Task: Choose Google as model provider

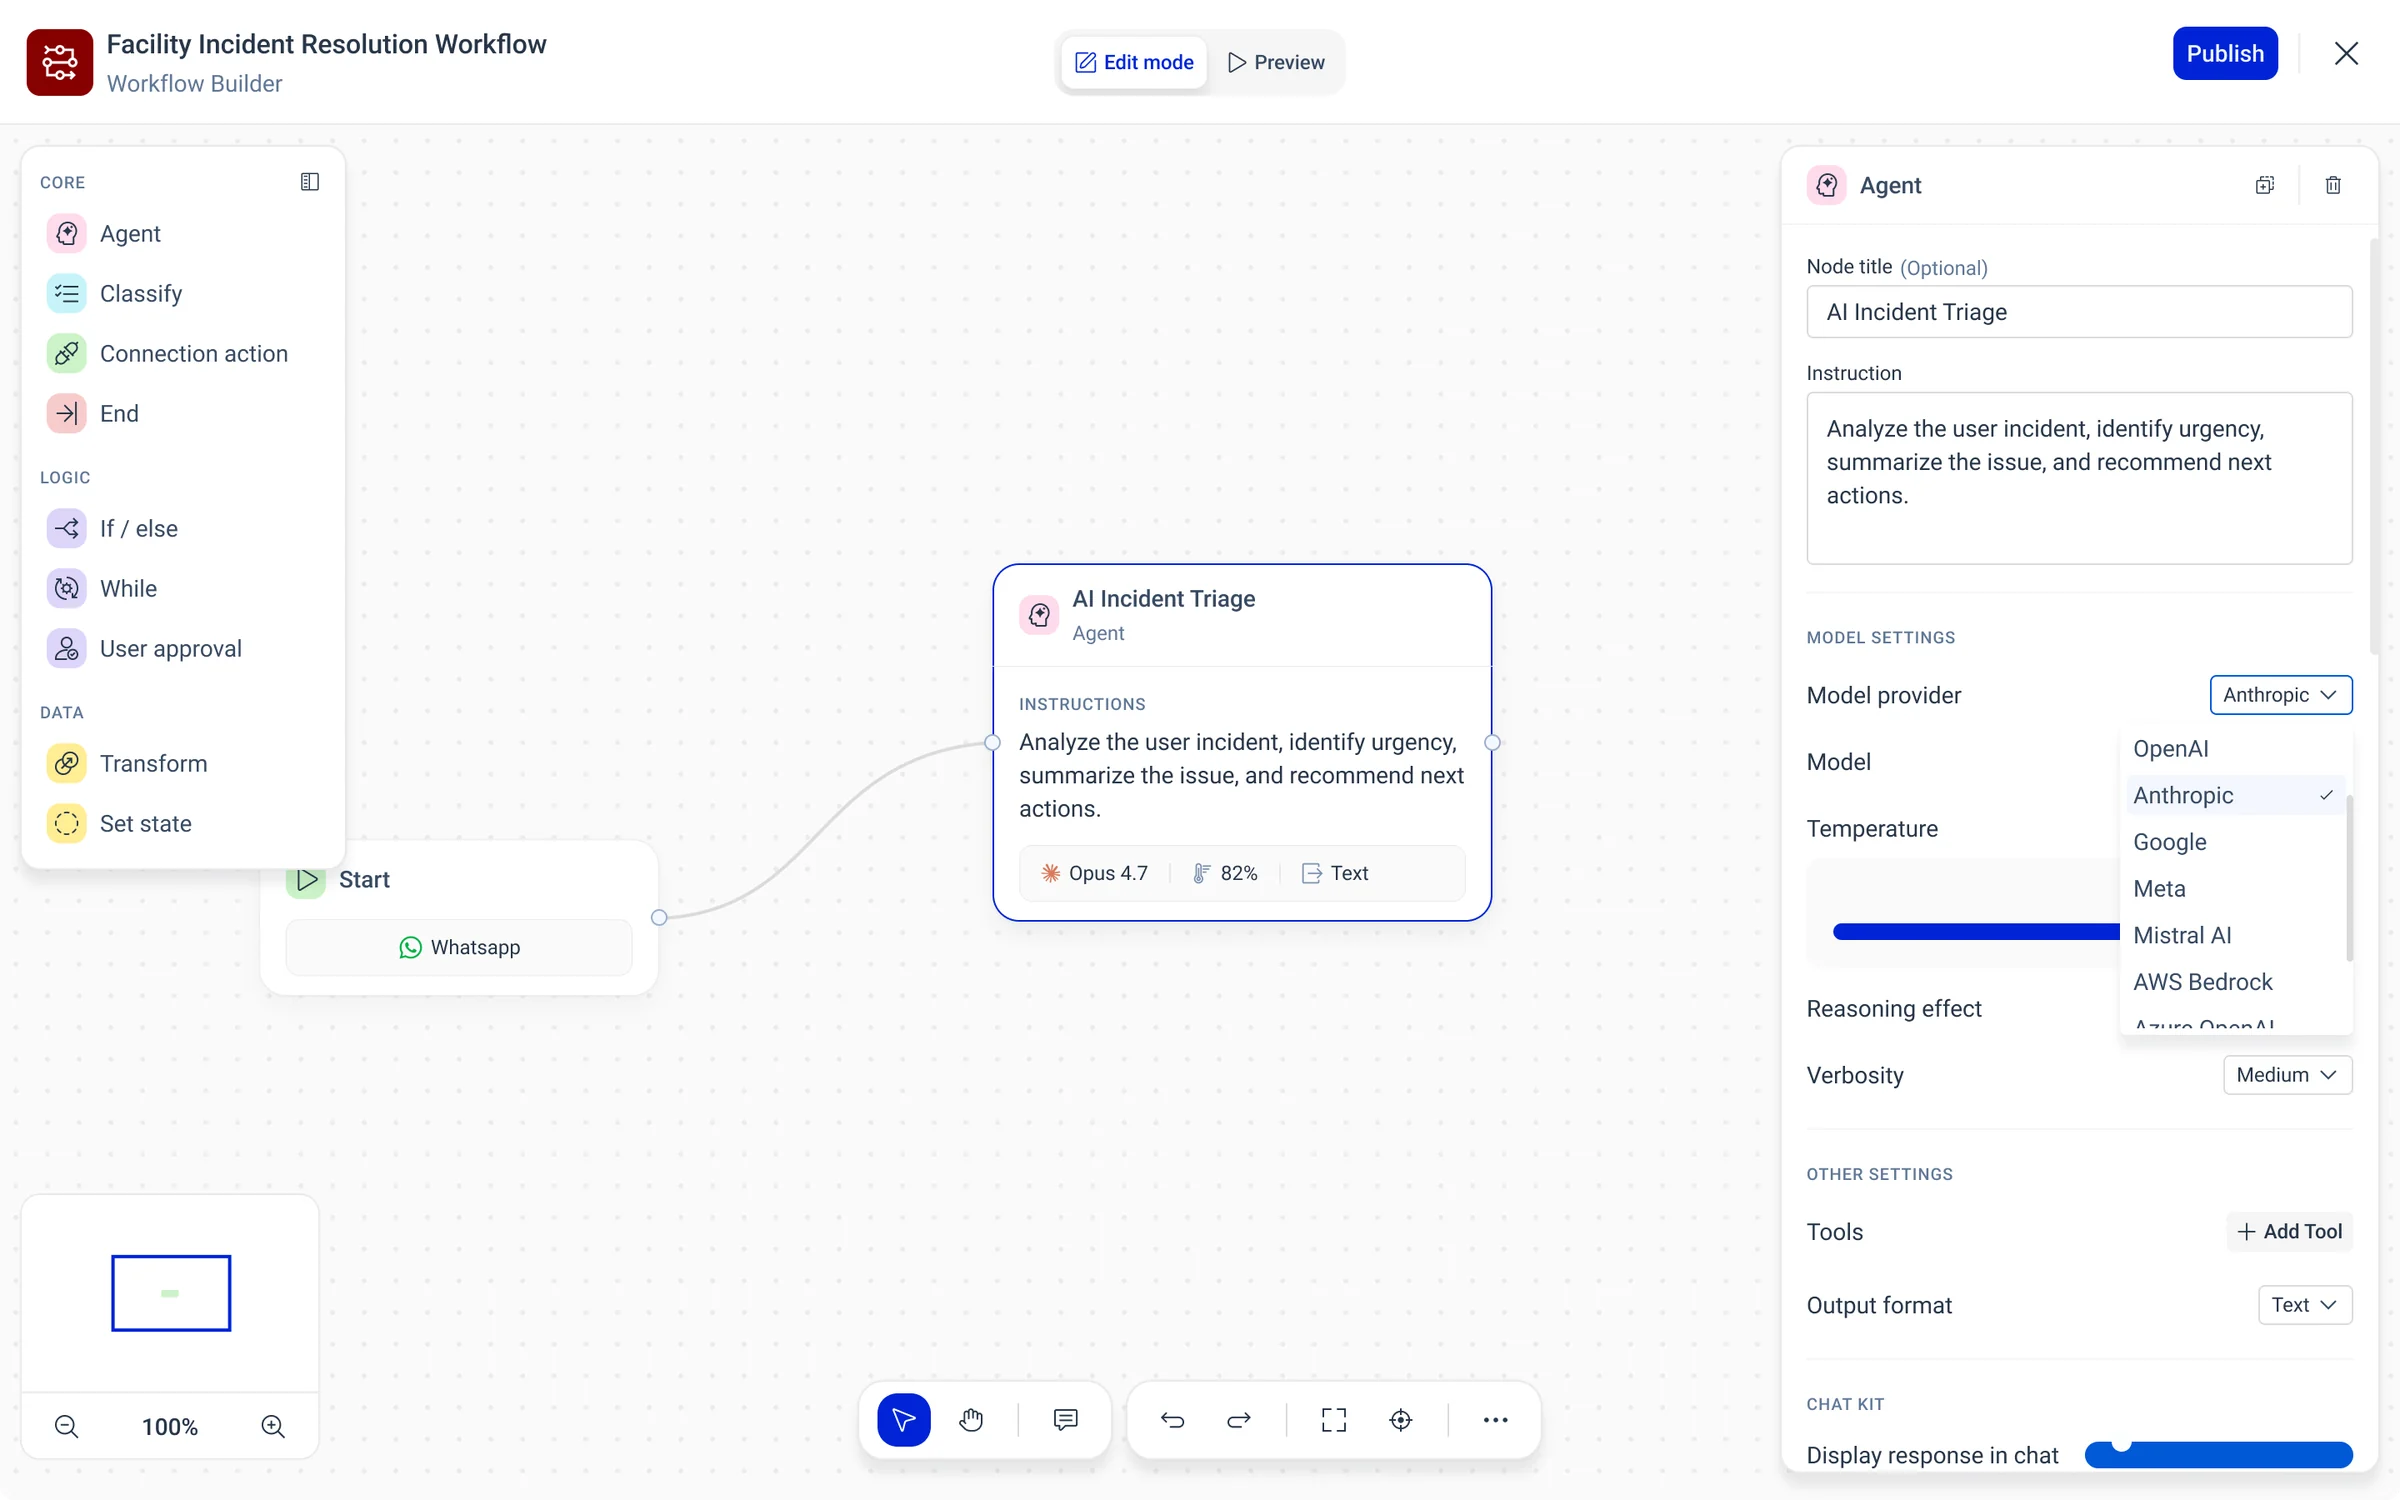Action: (2236, 842)
